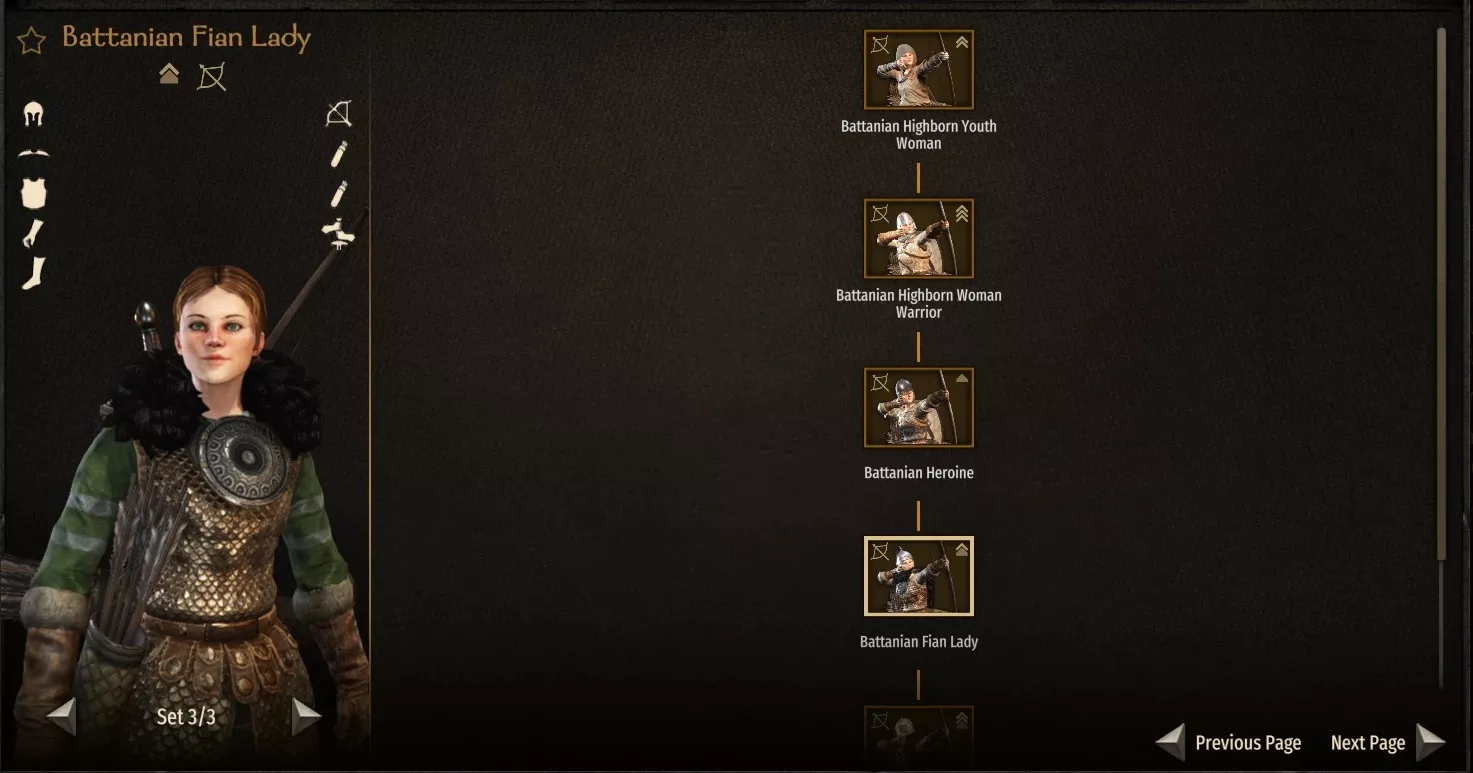Click the bow weapon slot icon

click(339, 115)
